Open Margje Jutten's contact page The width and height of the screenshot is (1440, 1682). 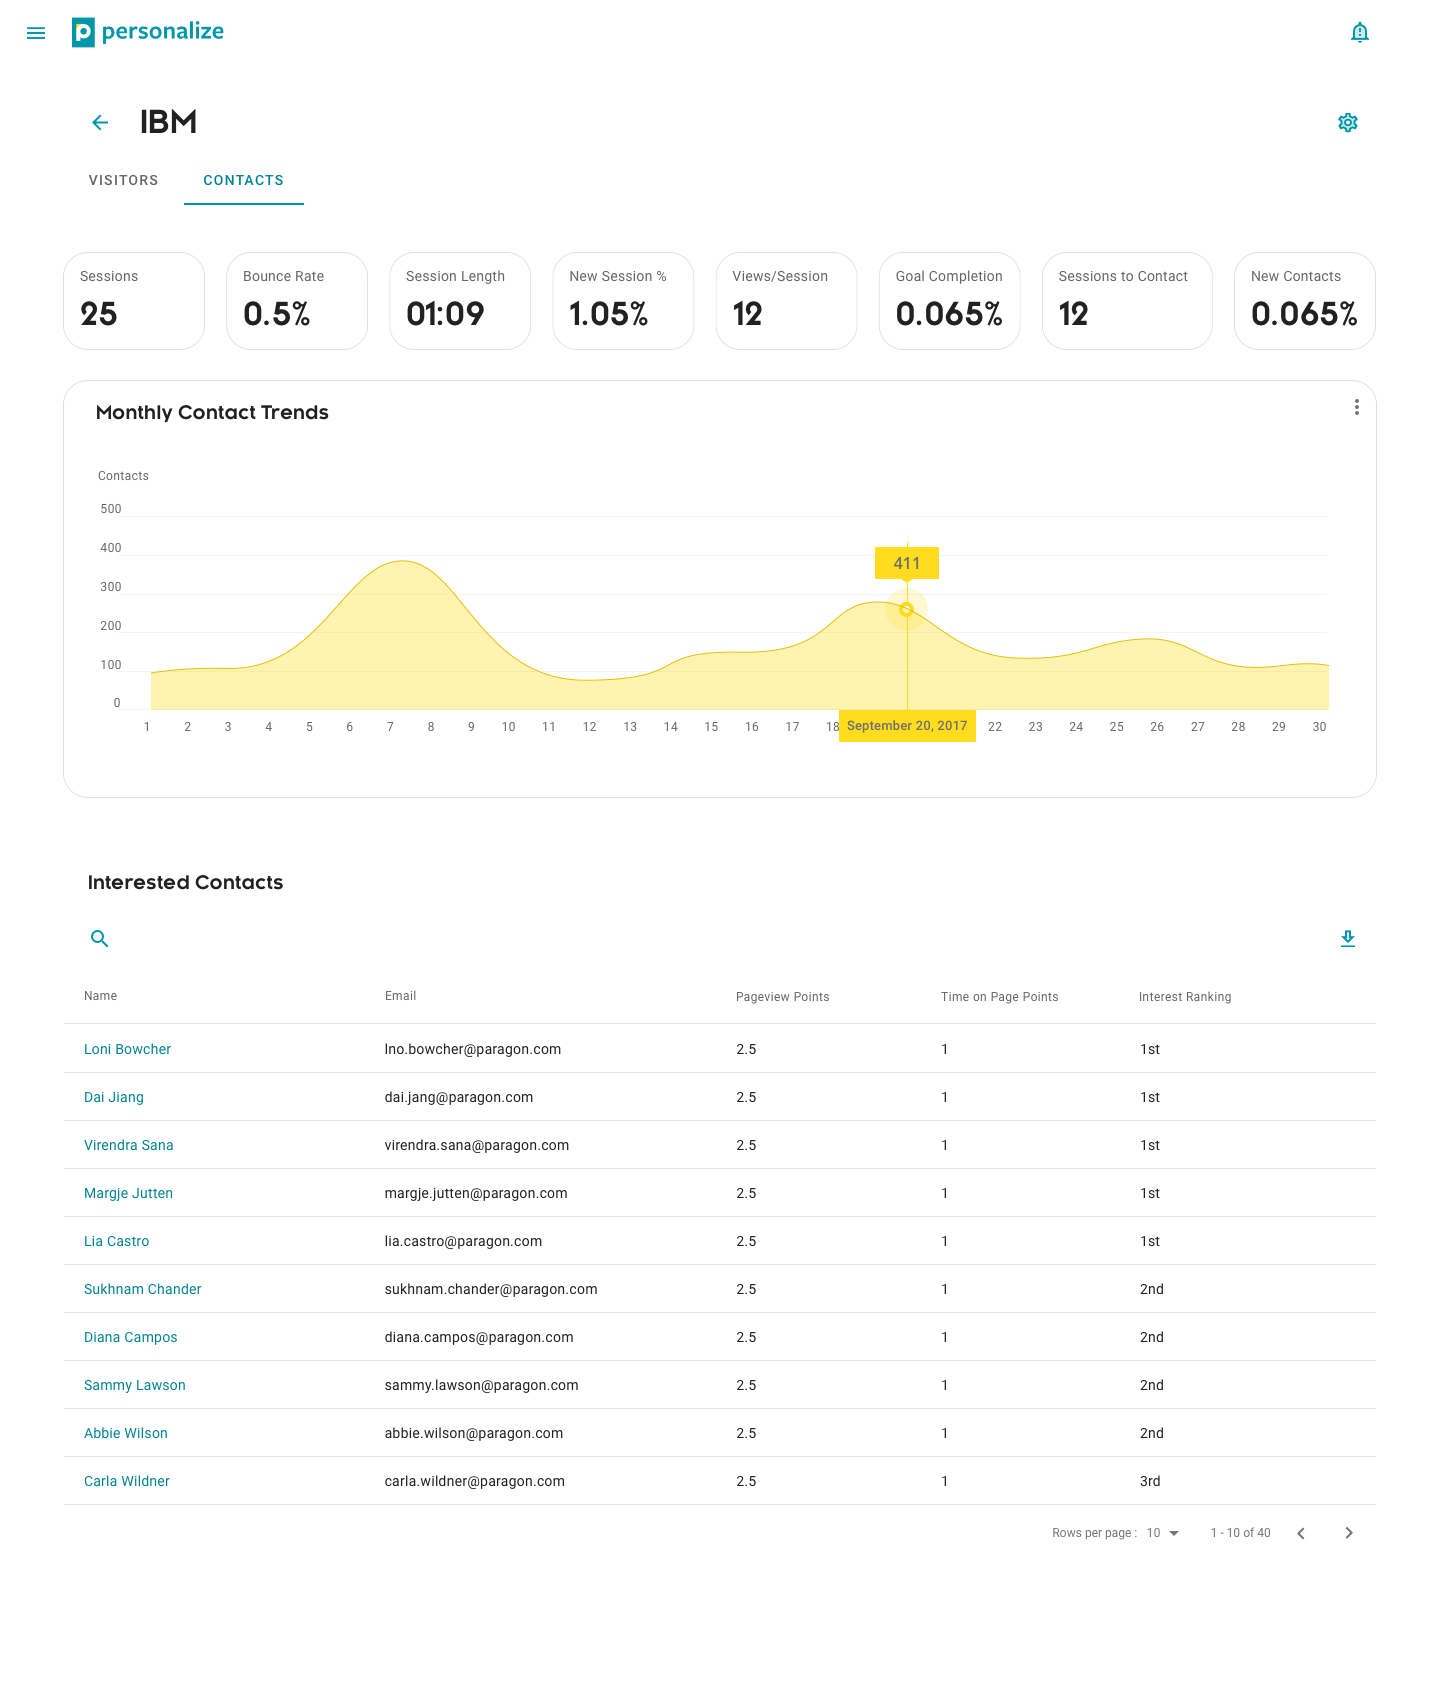pos(128,1193)
